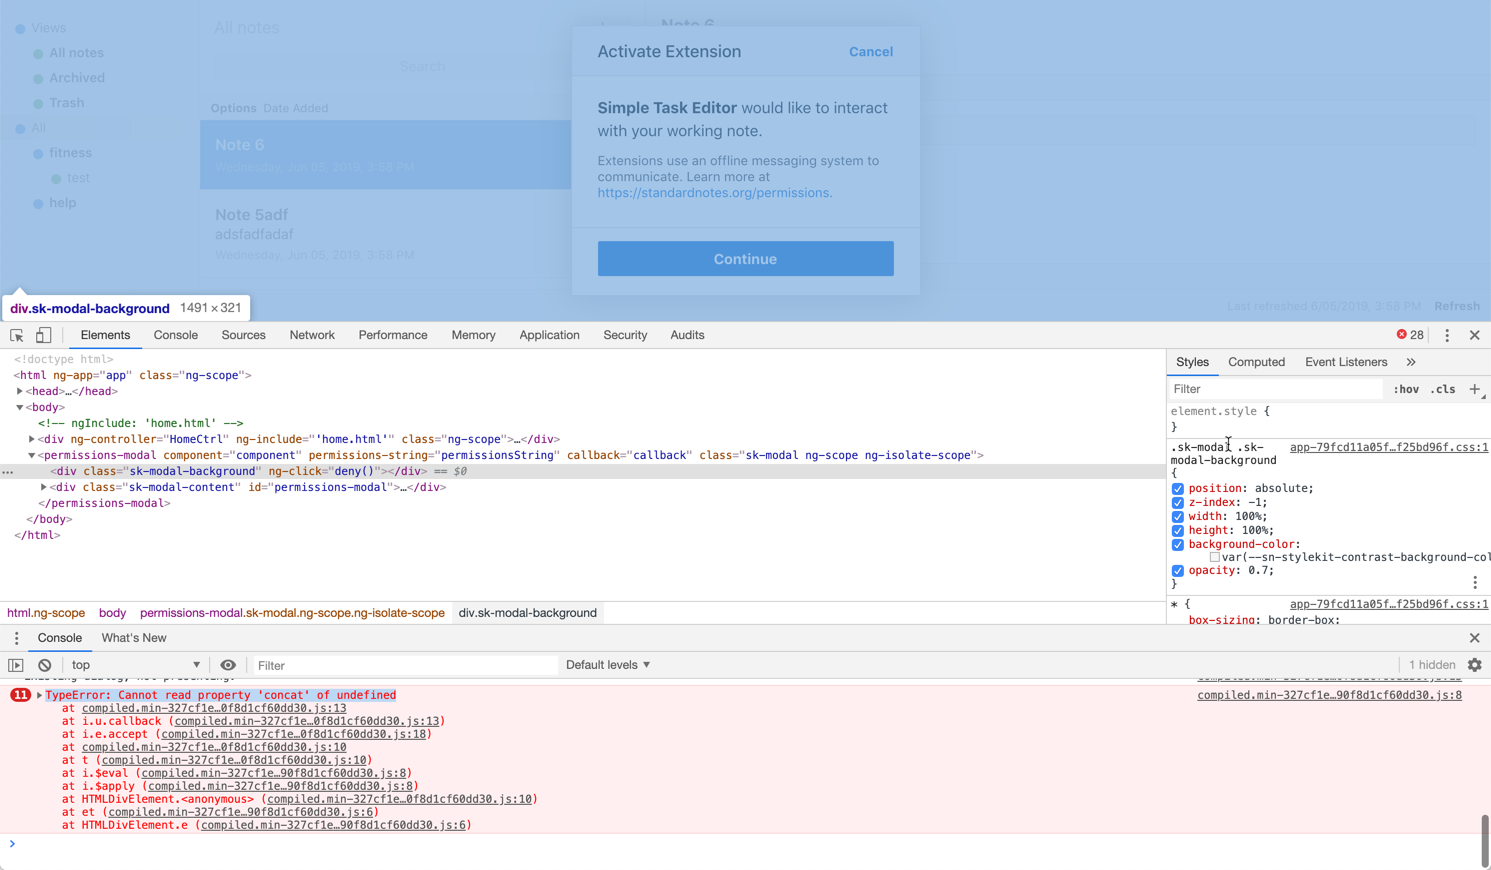The width and height of the screenshot is (1491, 870).
Task: Open the standardnotes.org/permissions link
Action: click(714, 193)
